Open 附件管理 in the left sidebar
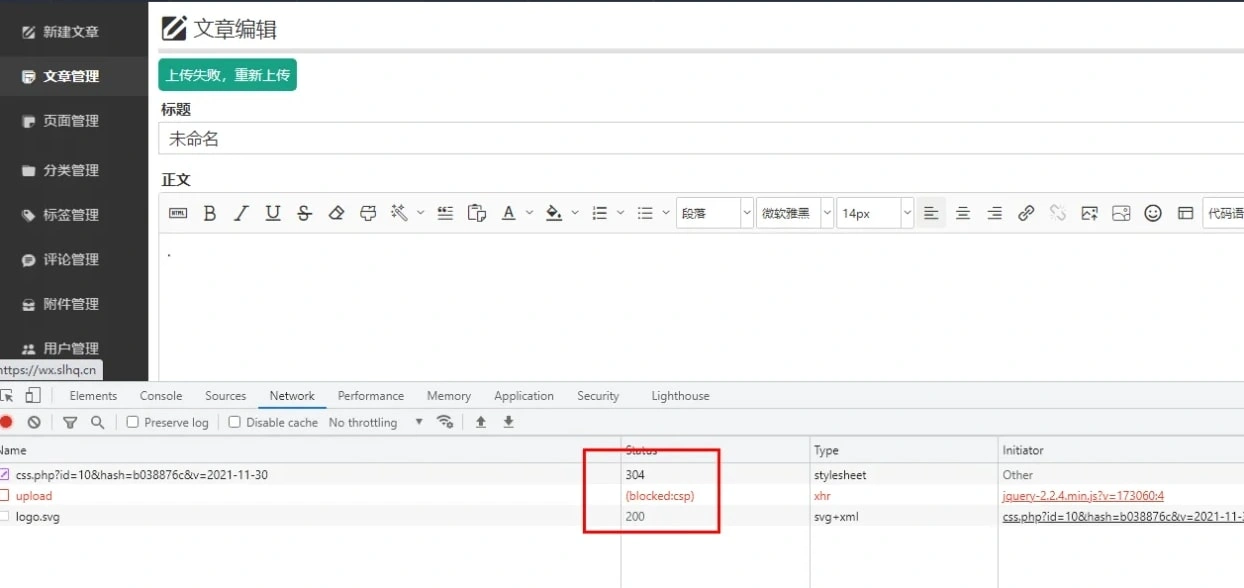The height and width of the screenshot is (588, 1244). [x=70, y=304]
